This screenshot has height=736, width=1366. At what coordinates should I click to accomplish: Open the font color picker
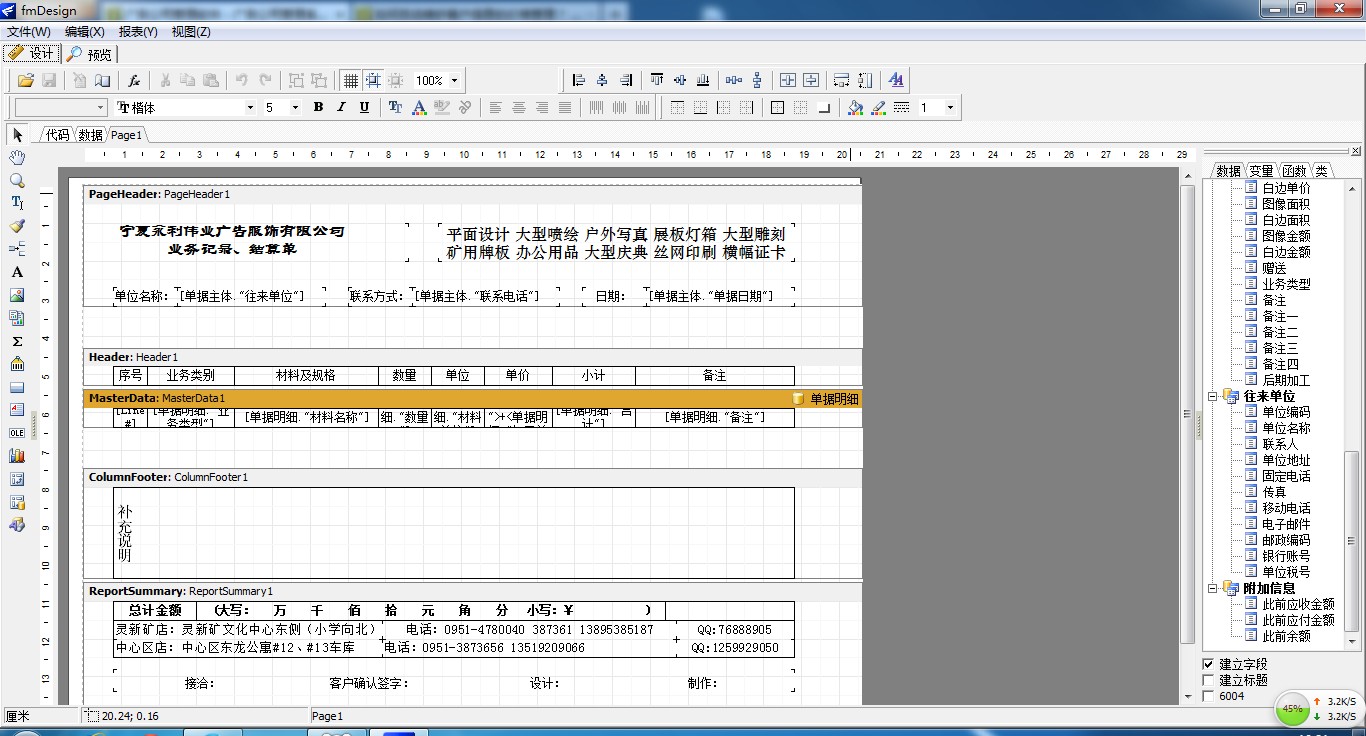(x=419, y=107)
